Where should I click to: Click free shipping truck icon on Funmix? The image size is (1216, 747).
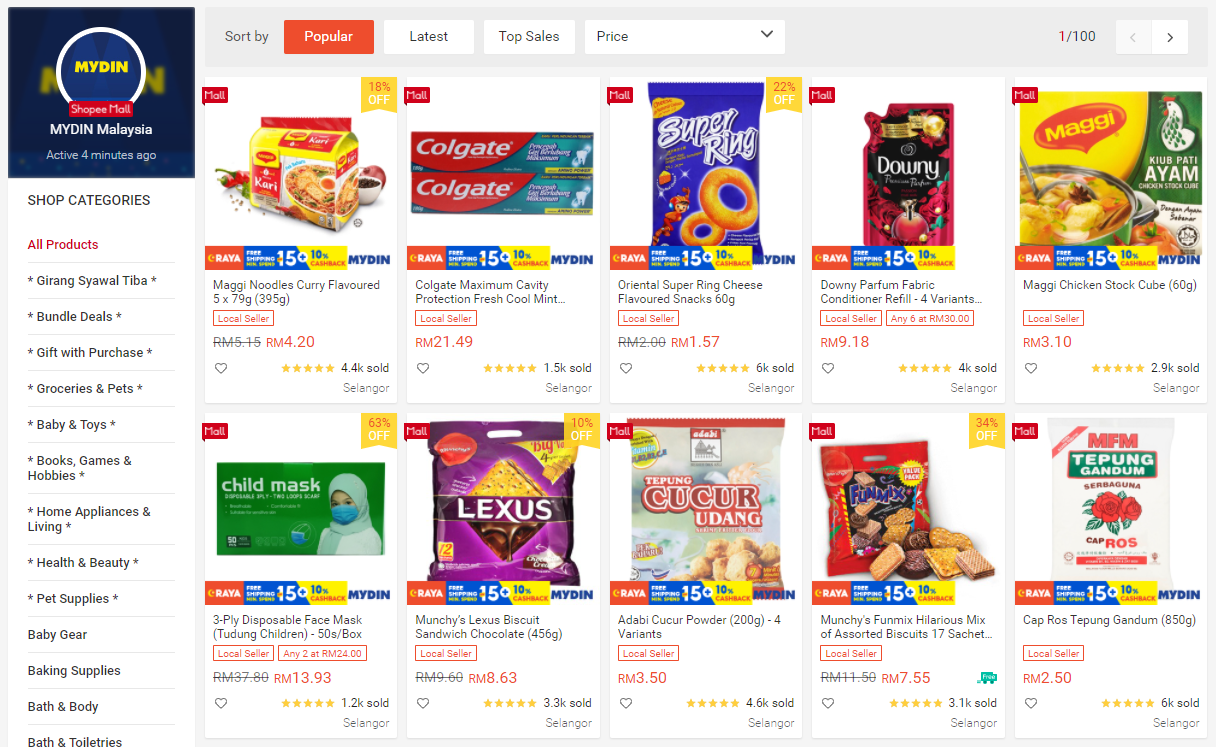[987, 677]
